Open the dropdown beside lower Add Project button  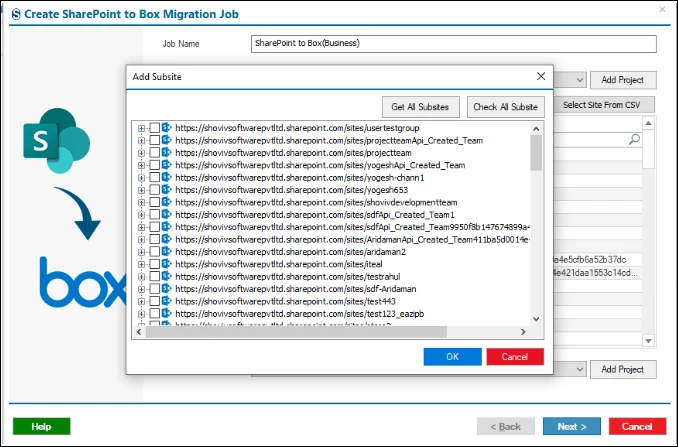(x=580, y=369)
